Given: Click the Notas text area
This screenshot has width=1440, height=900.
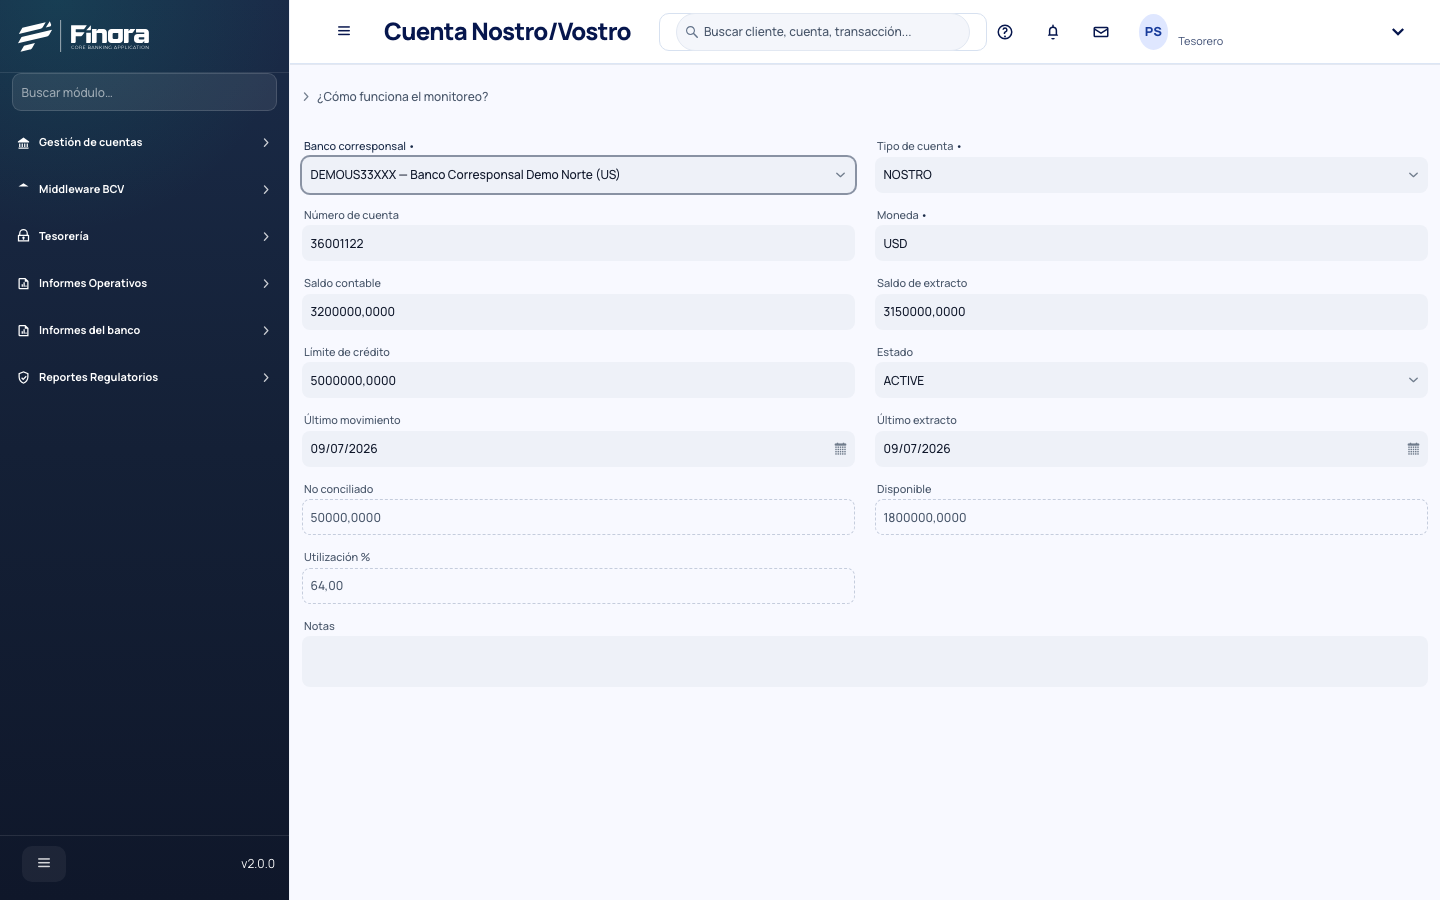Looking at the screenshot, I should pos(865,662).
